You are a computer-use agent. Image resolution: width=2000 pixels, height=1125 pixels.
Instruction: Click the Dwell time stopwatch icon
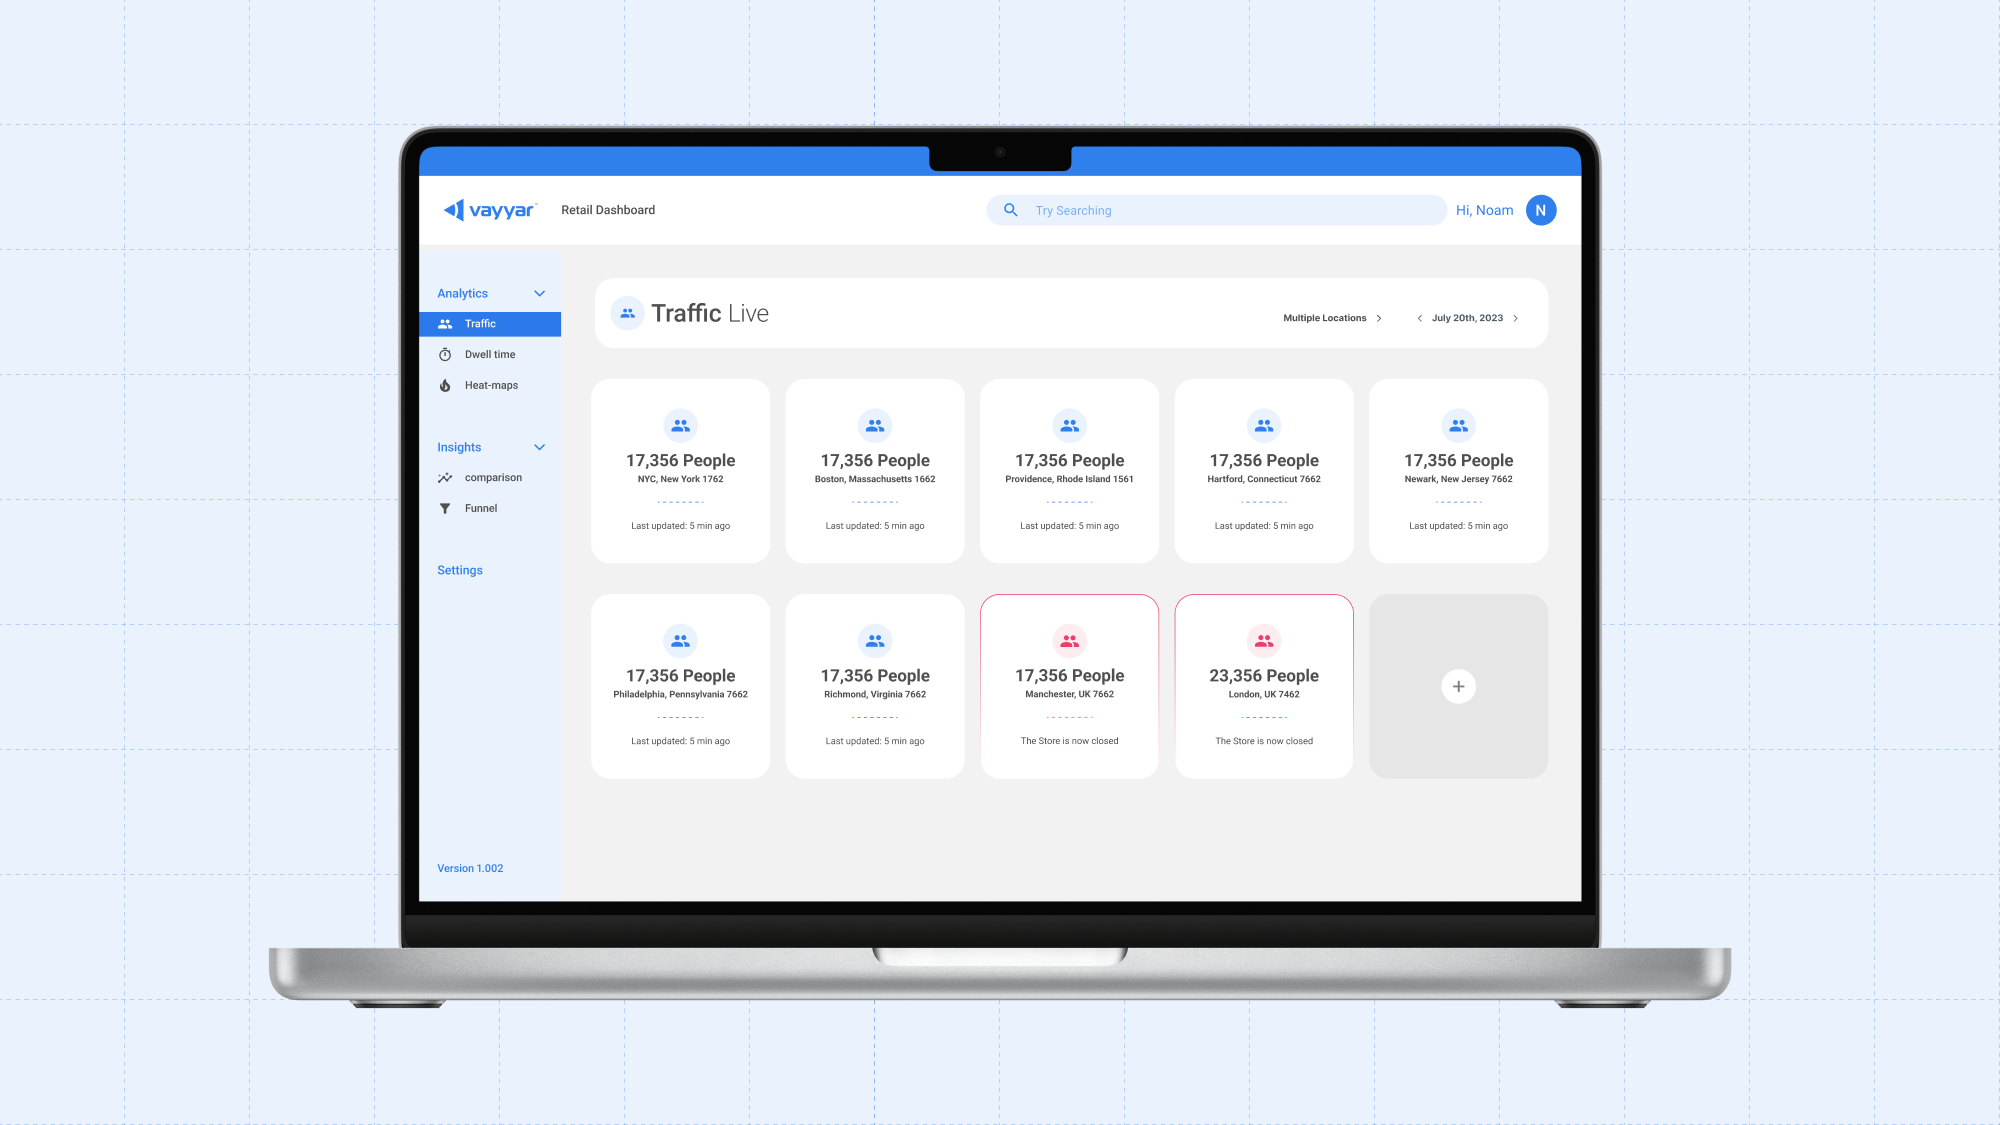coord(445,355)
